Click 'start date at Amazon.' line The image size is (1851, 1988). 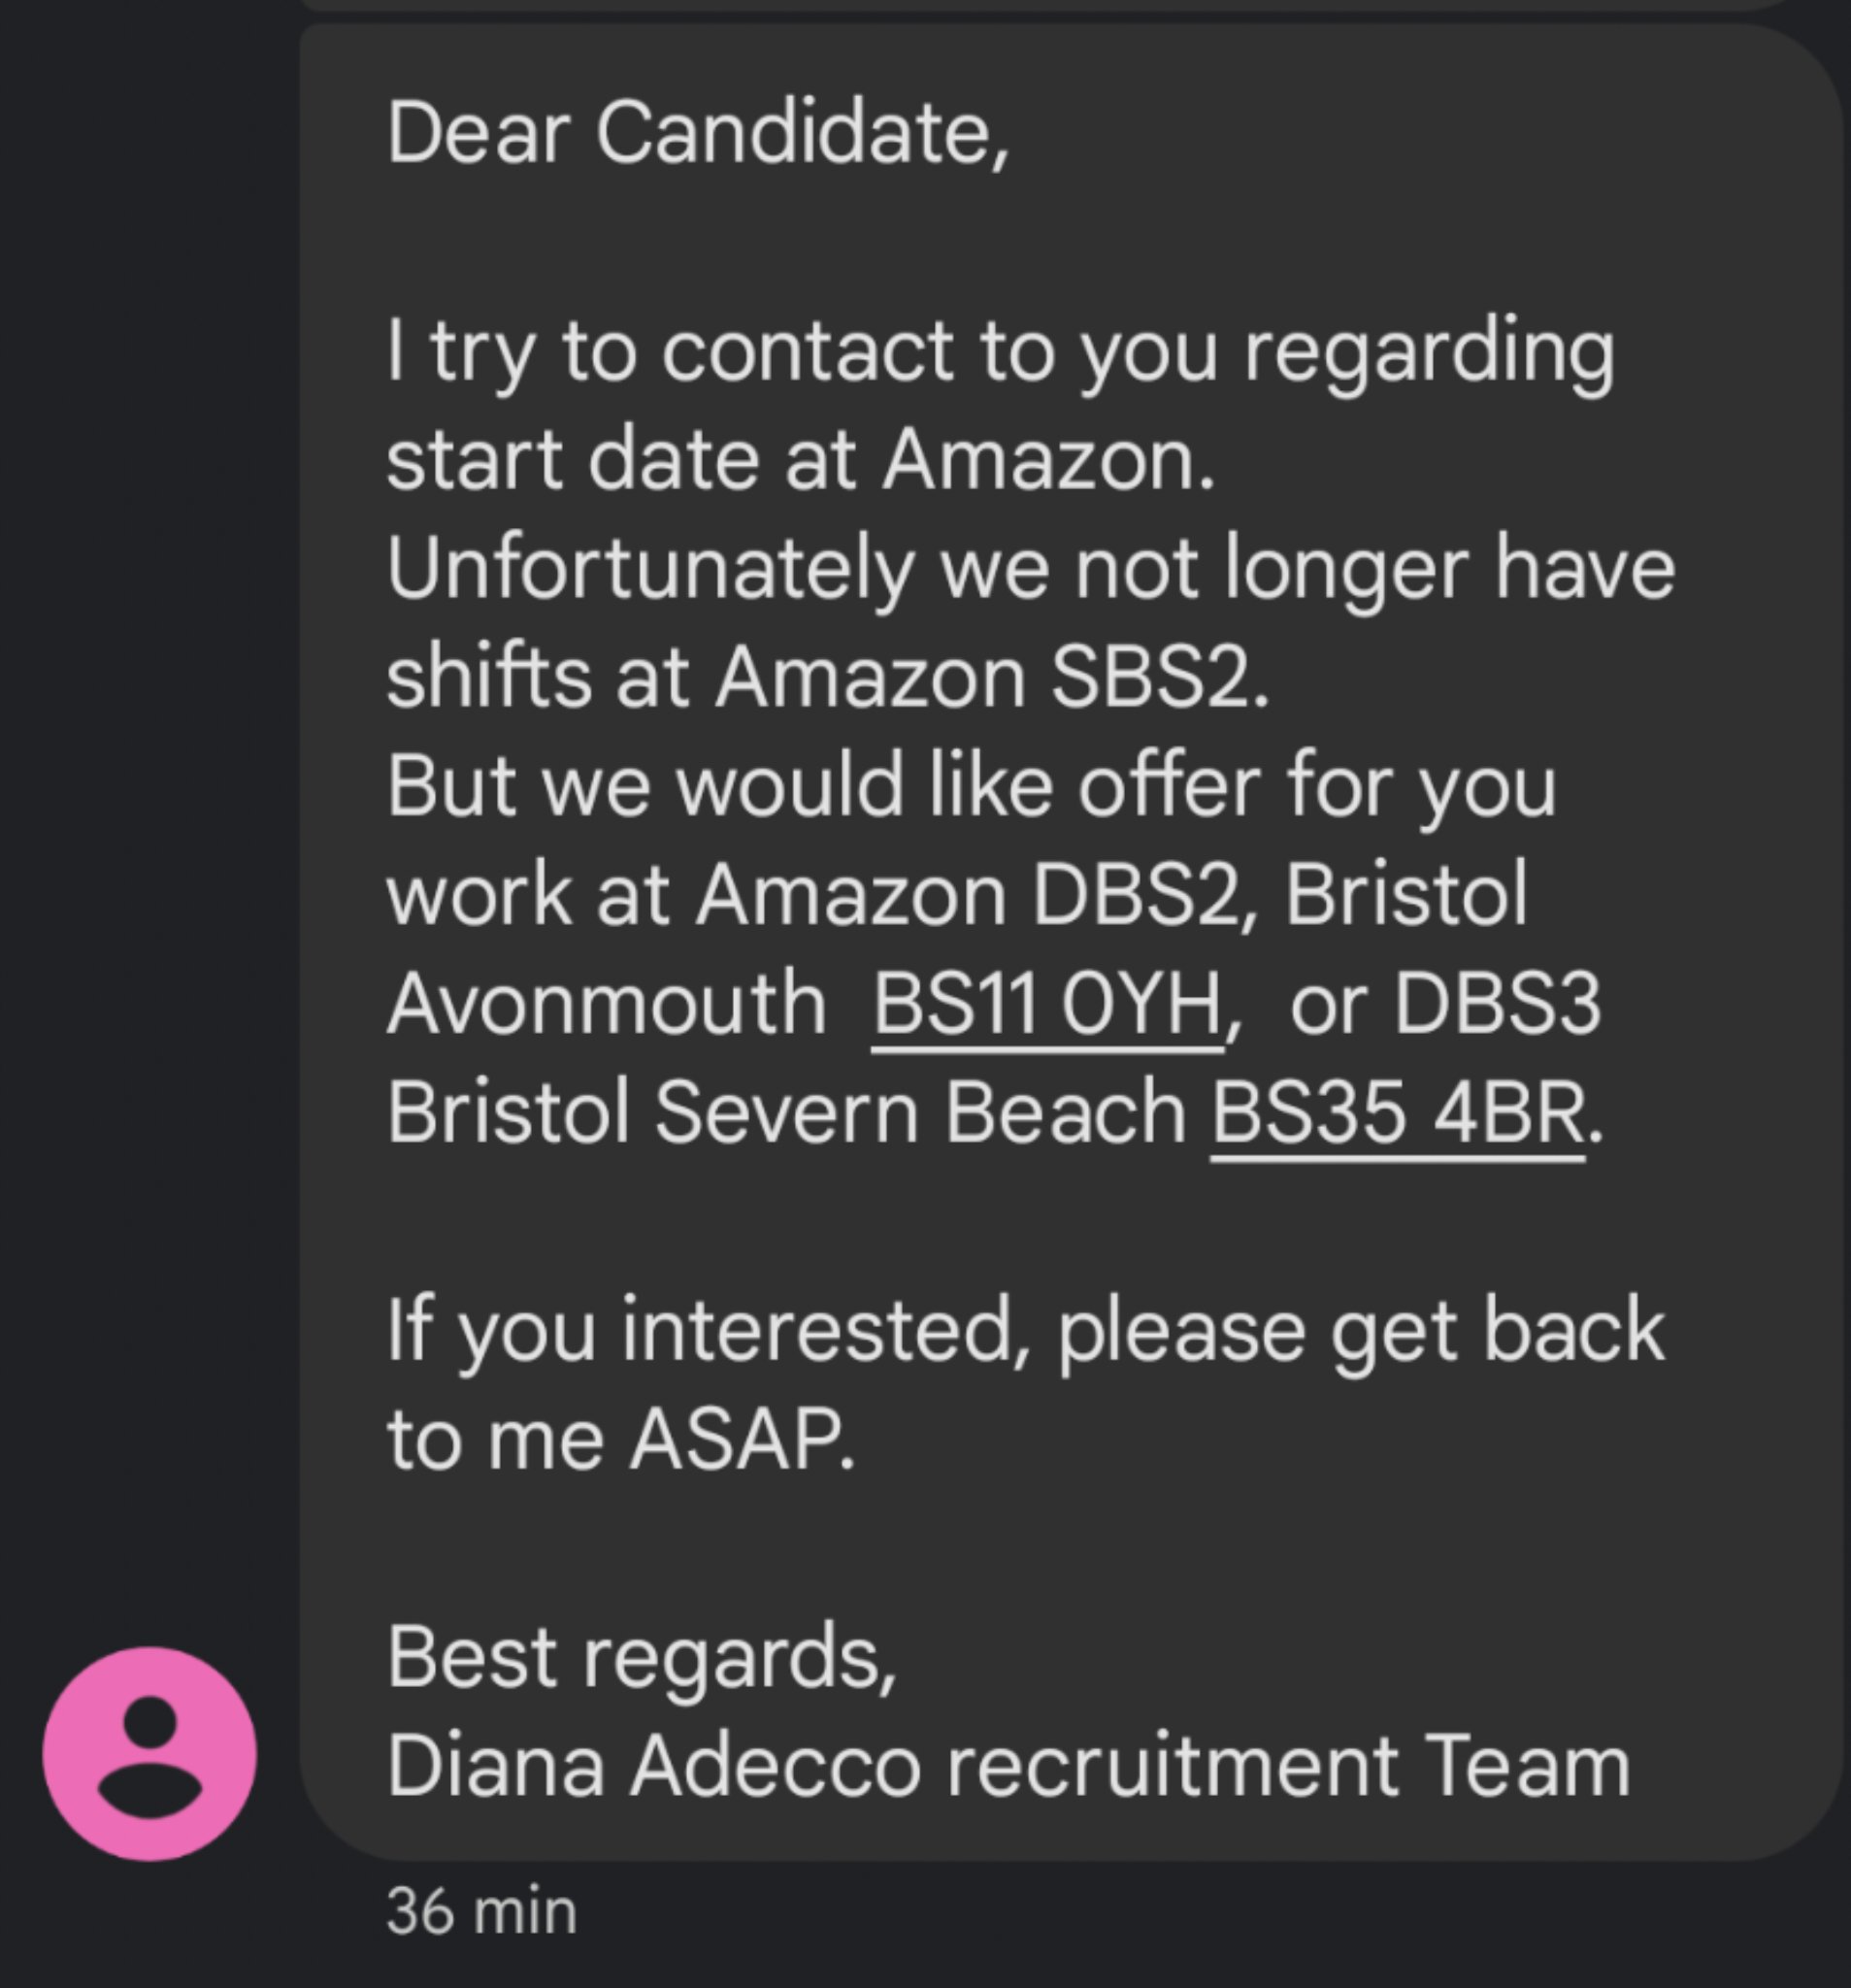(x=800, y=460)
